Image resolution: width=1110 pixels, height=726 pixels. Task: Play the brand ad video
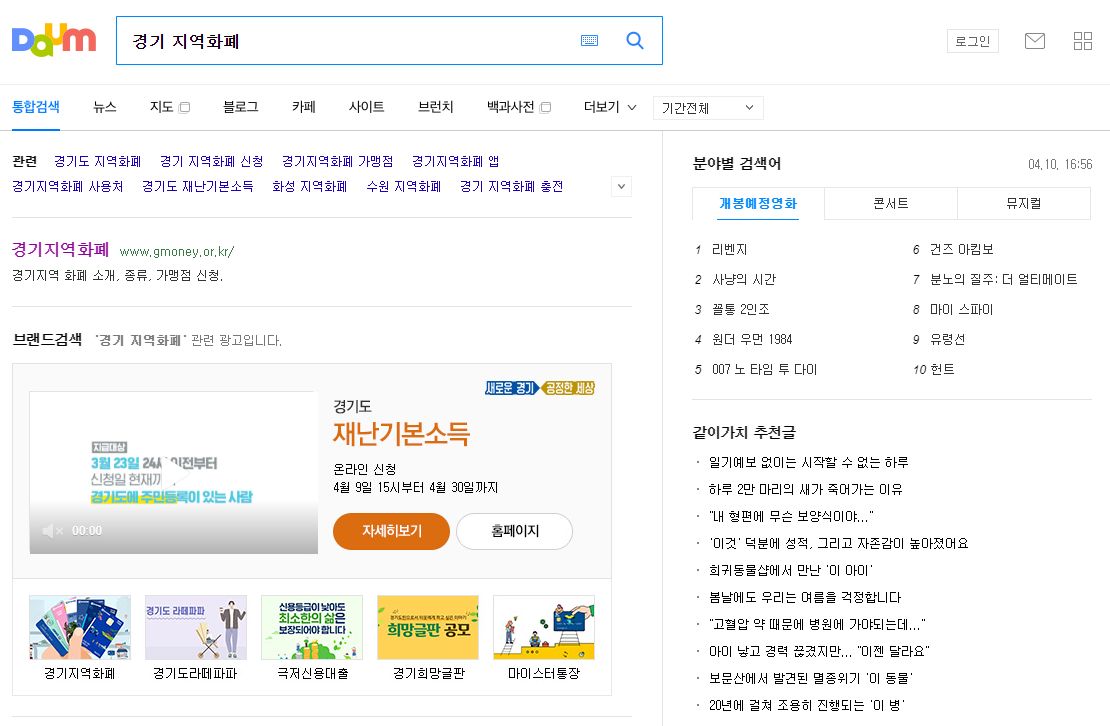click(173, 472)
